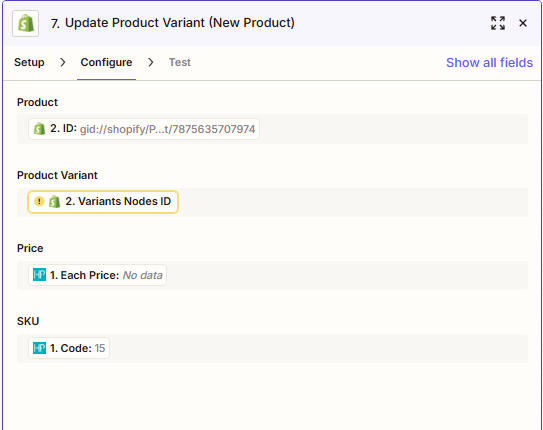This screenshot has height=430, width=543.
Task: Click empty area of Product Variant field
Action: point(353,203)
